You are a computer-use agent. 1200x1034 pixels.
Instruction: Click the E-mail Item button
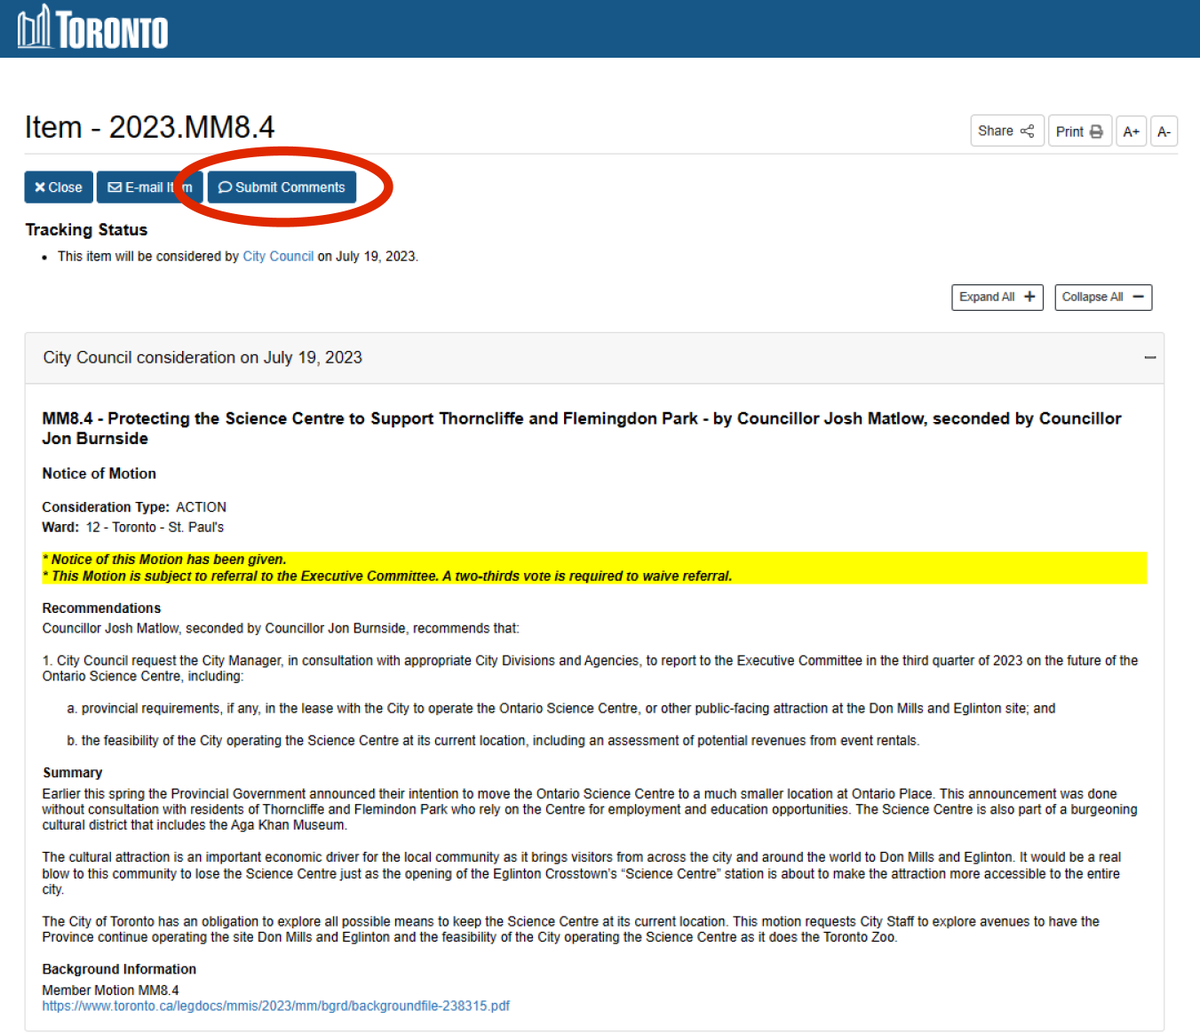[150, 187]
